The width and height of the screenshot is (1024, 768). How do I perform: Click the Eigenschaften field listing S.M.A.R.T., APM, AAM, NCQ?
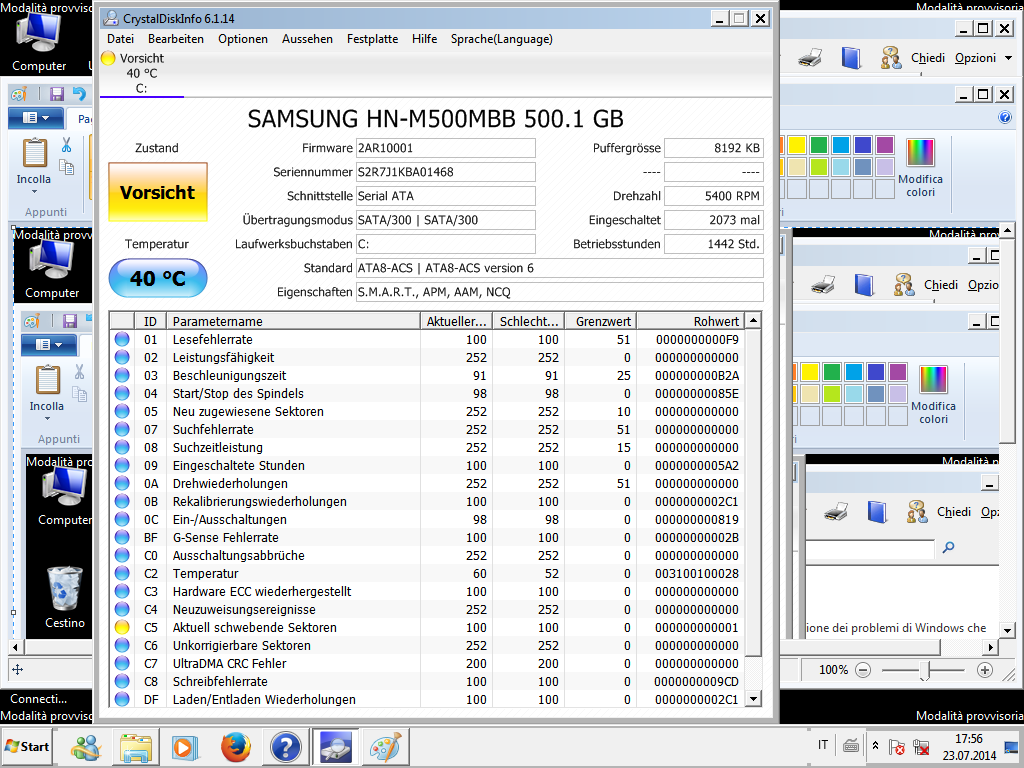pos(559,292)
